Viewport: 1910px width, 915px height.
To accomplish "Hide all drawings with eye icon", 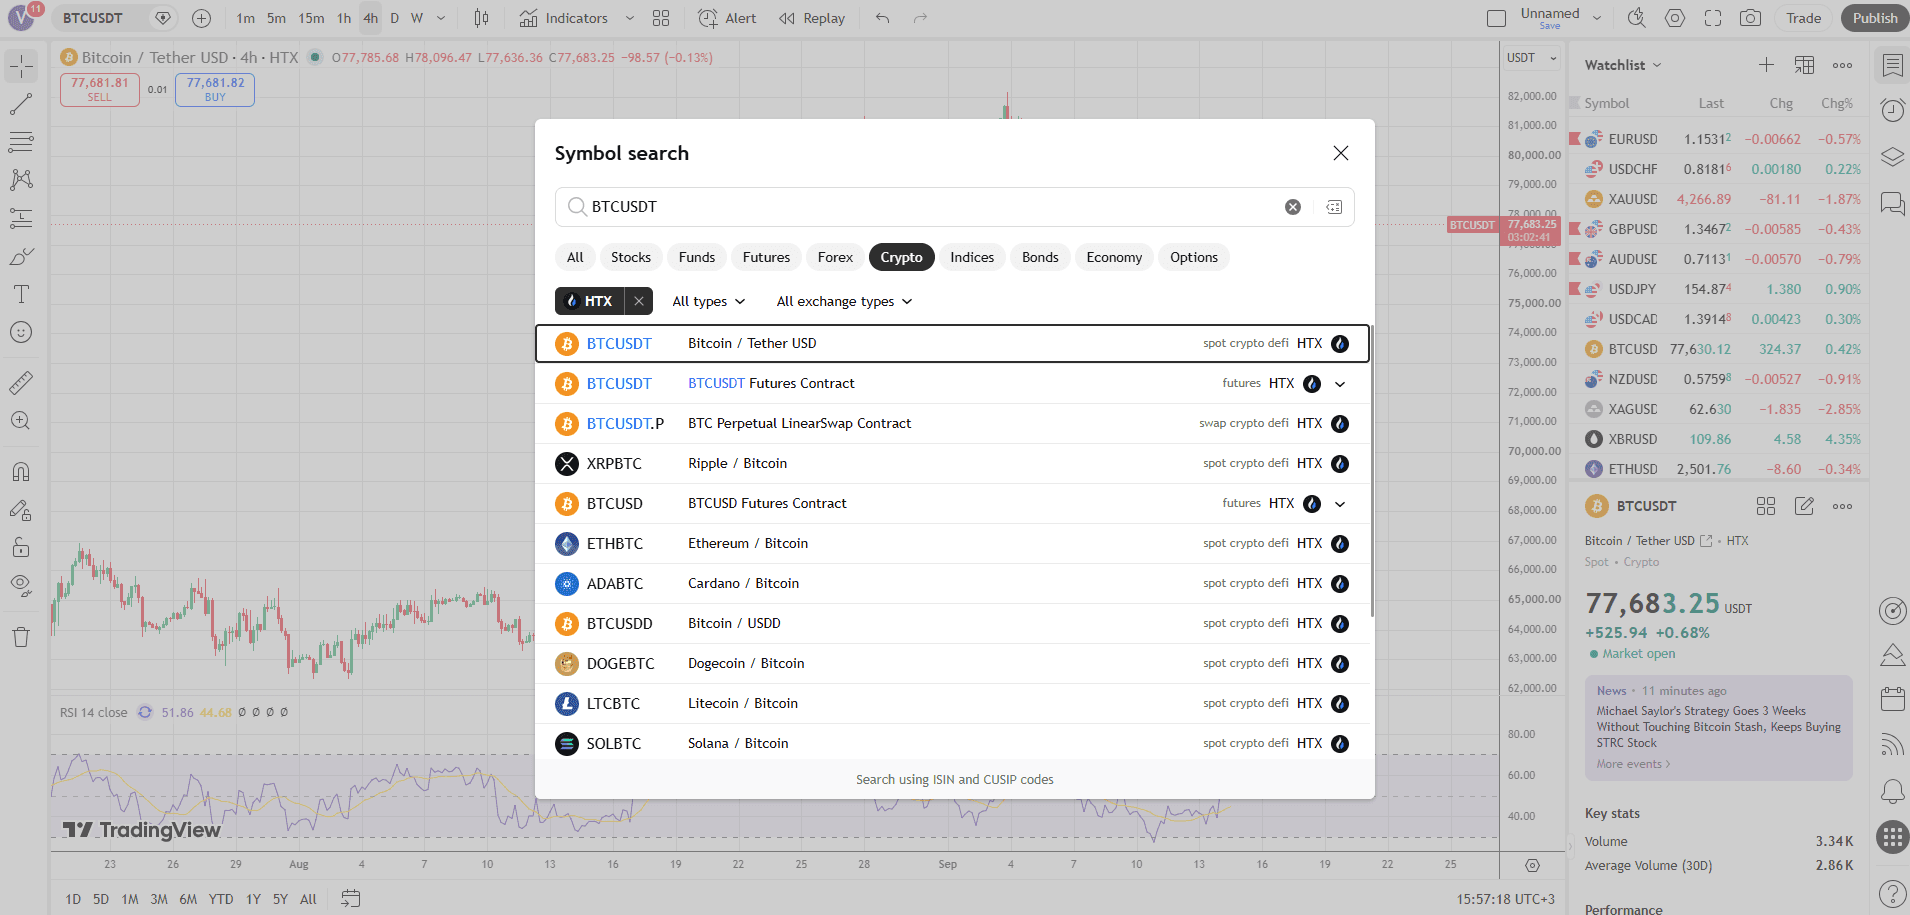I will pyautogui.click(x=21, y=585).
